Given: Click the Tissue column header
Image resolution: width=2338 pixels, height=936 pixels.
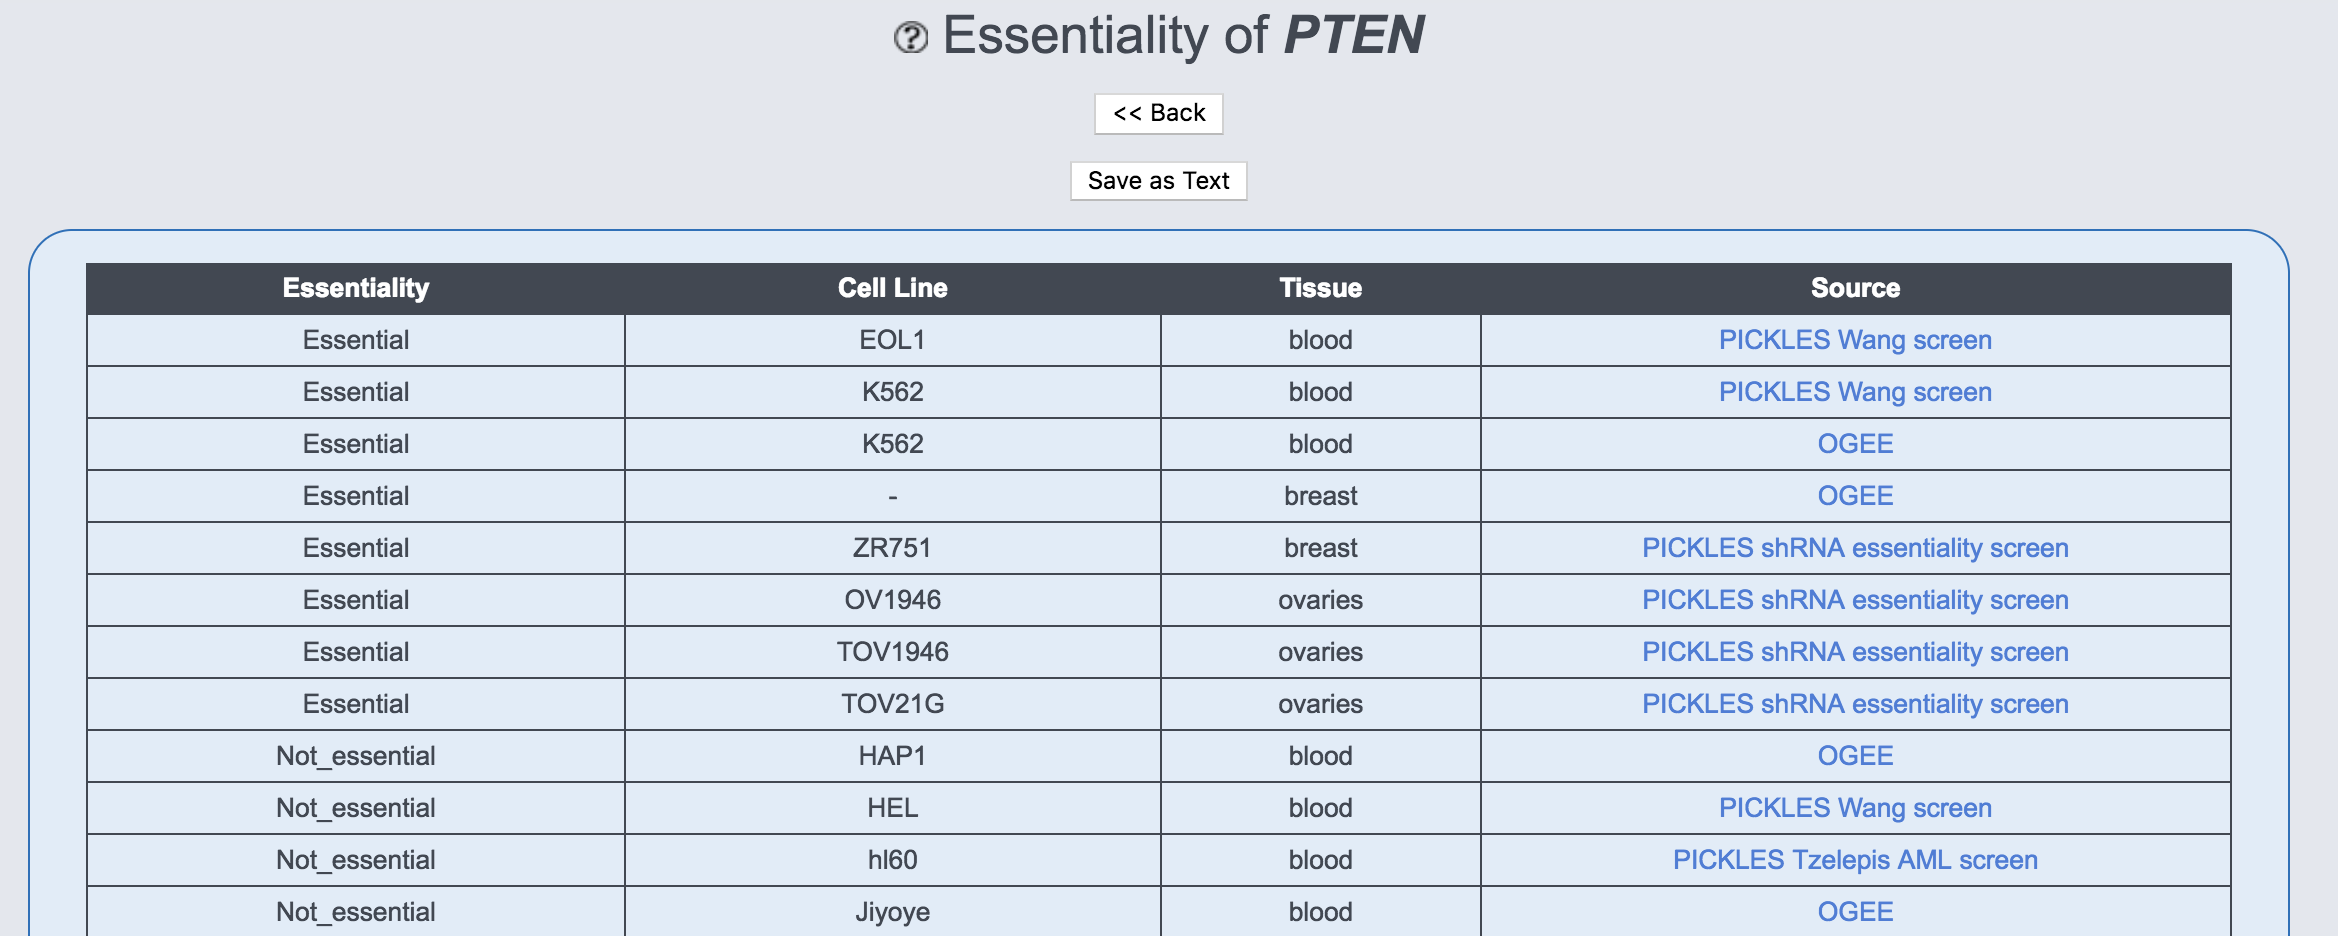Looking at the screenshot, I should [1320, 288].
